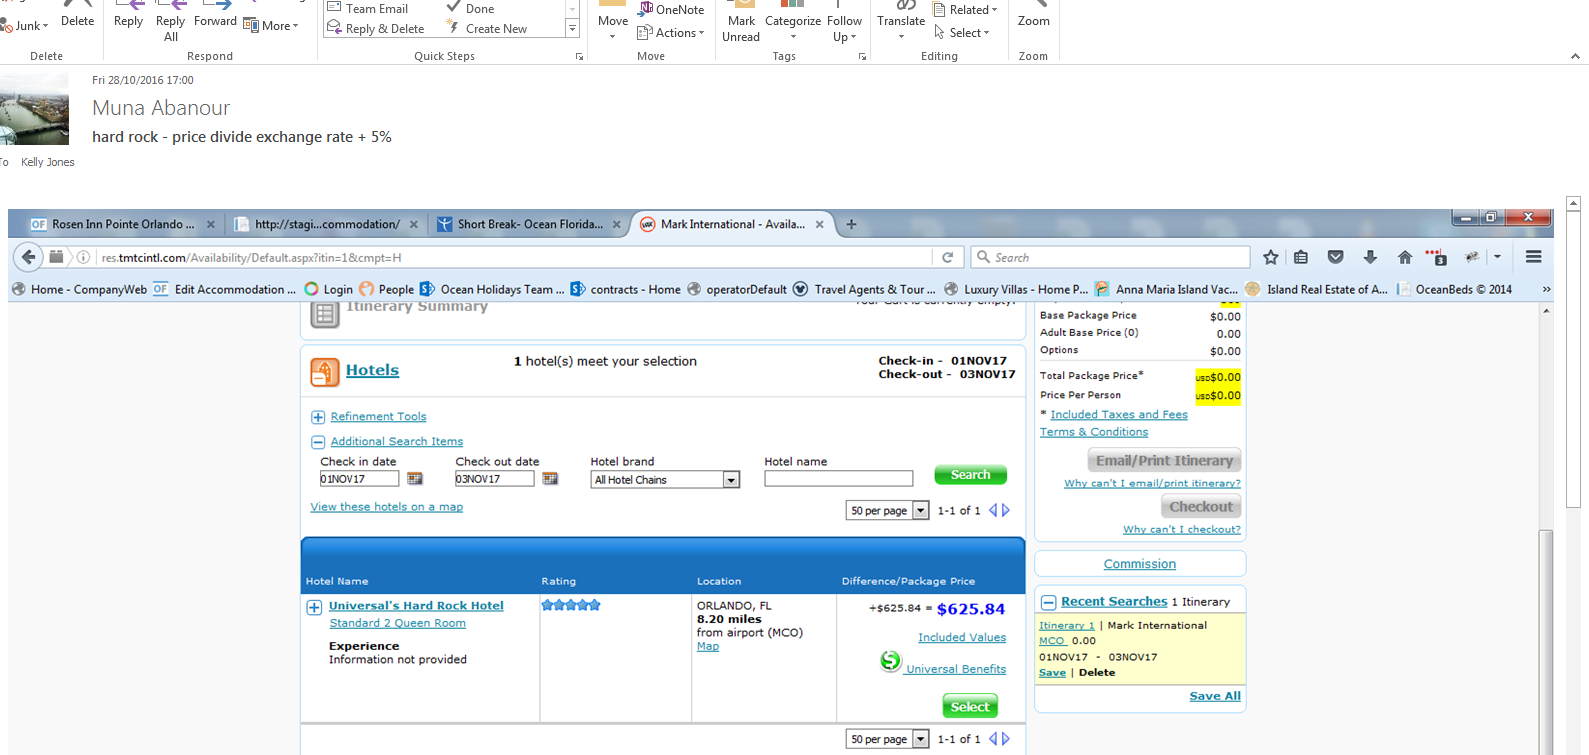Collapse the Recent Searches panel
The image size is (1589, 755).
coord(1049,602)
